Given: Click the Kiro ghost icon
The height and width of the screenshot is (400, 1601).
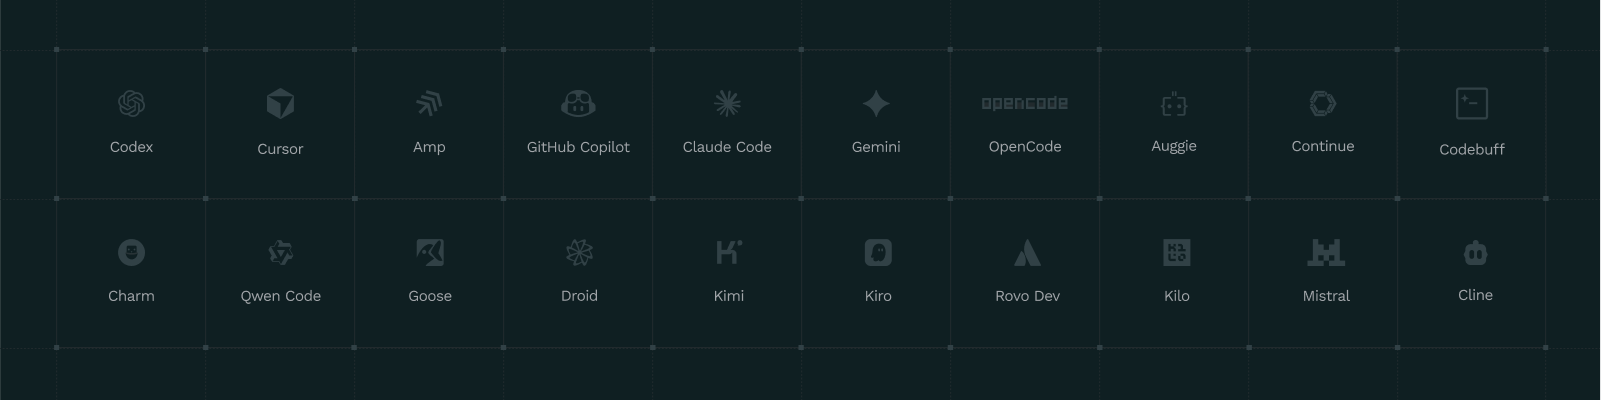Looking at the screenshot, I should coord(878,252).
